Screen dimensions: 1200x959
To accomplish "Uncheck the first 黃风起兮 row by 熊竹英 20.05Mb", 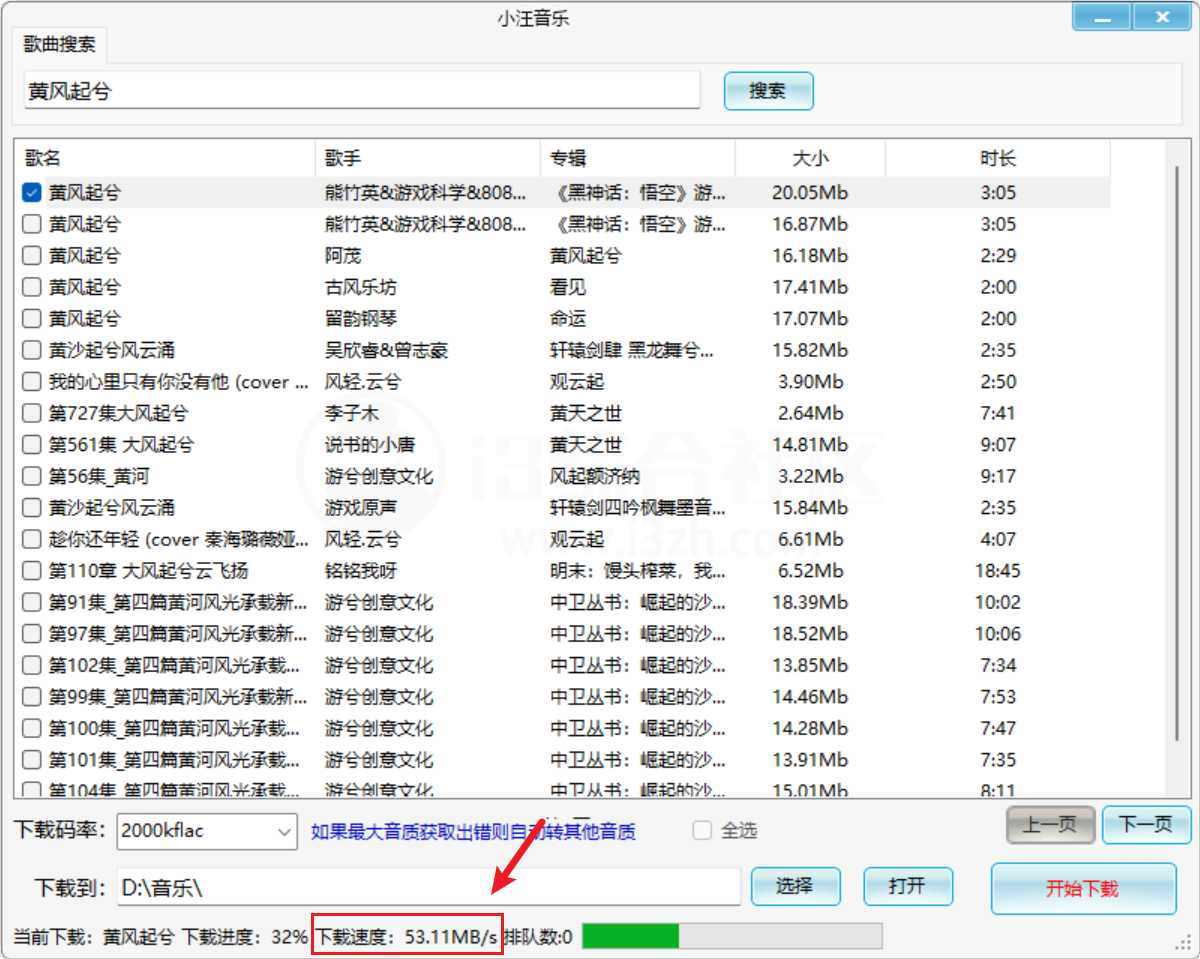I will (32, 193).
